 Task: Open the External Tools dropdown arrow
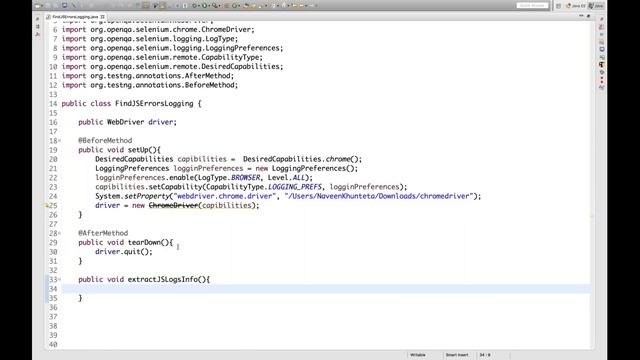coord(219,6)
